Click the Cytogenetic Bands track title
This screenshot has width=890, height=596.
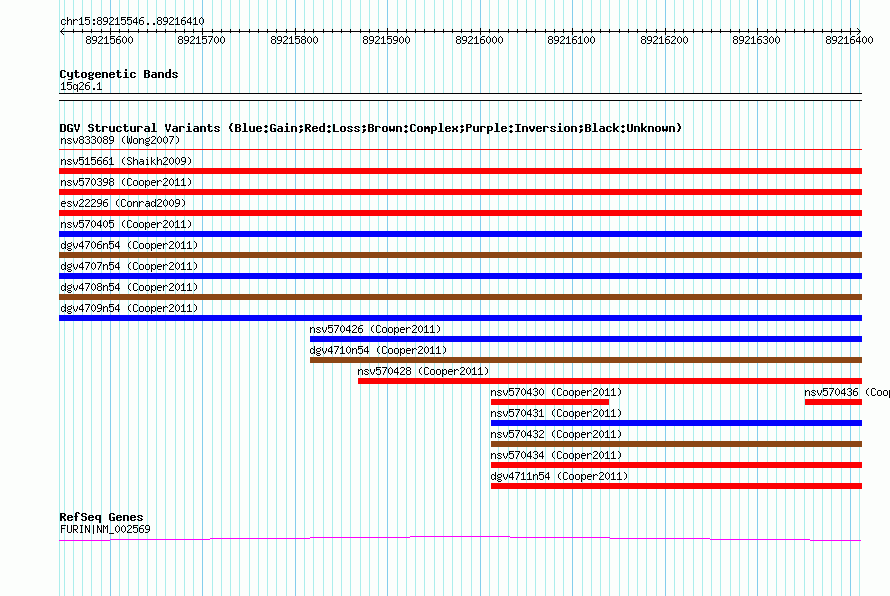119,74
